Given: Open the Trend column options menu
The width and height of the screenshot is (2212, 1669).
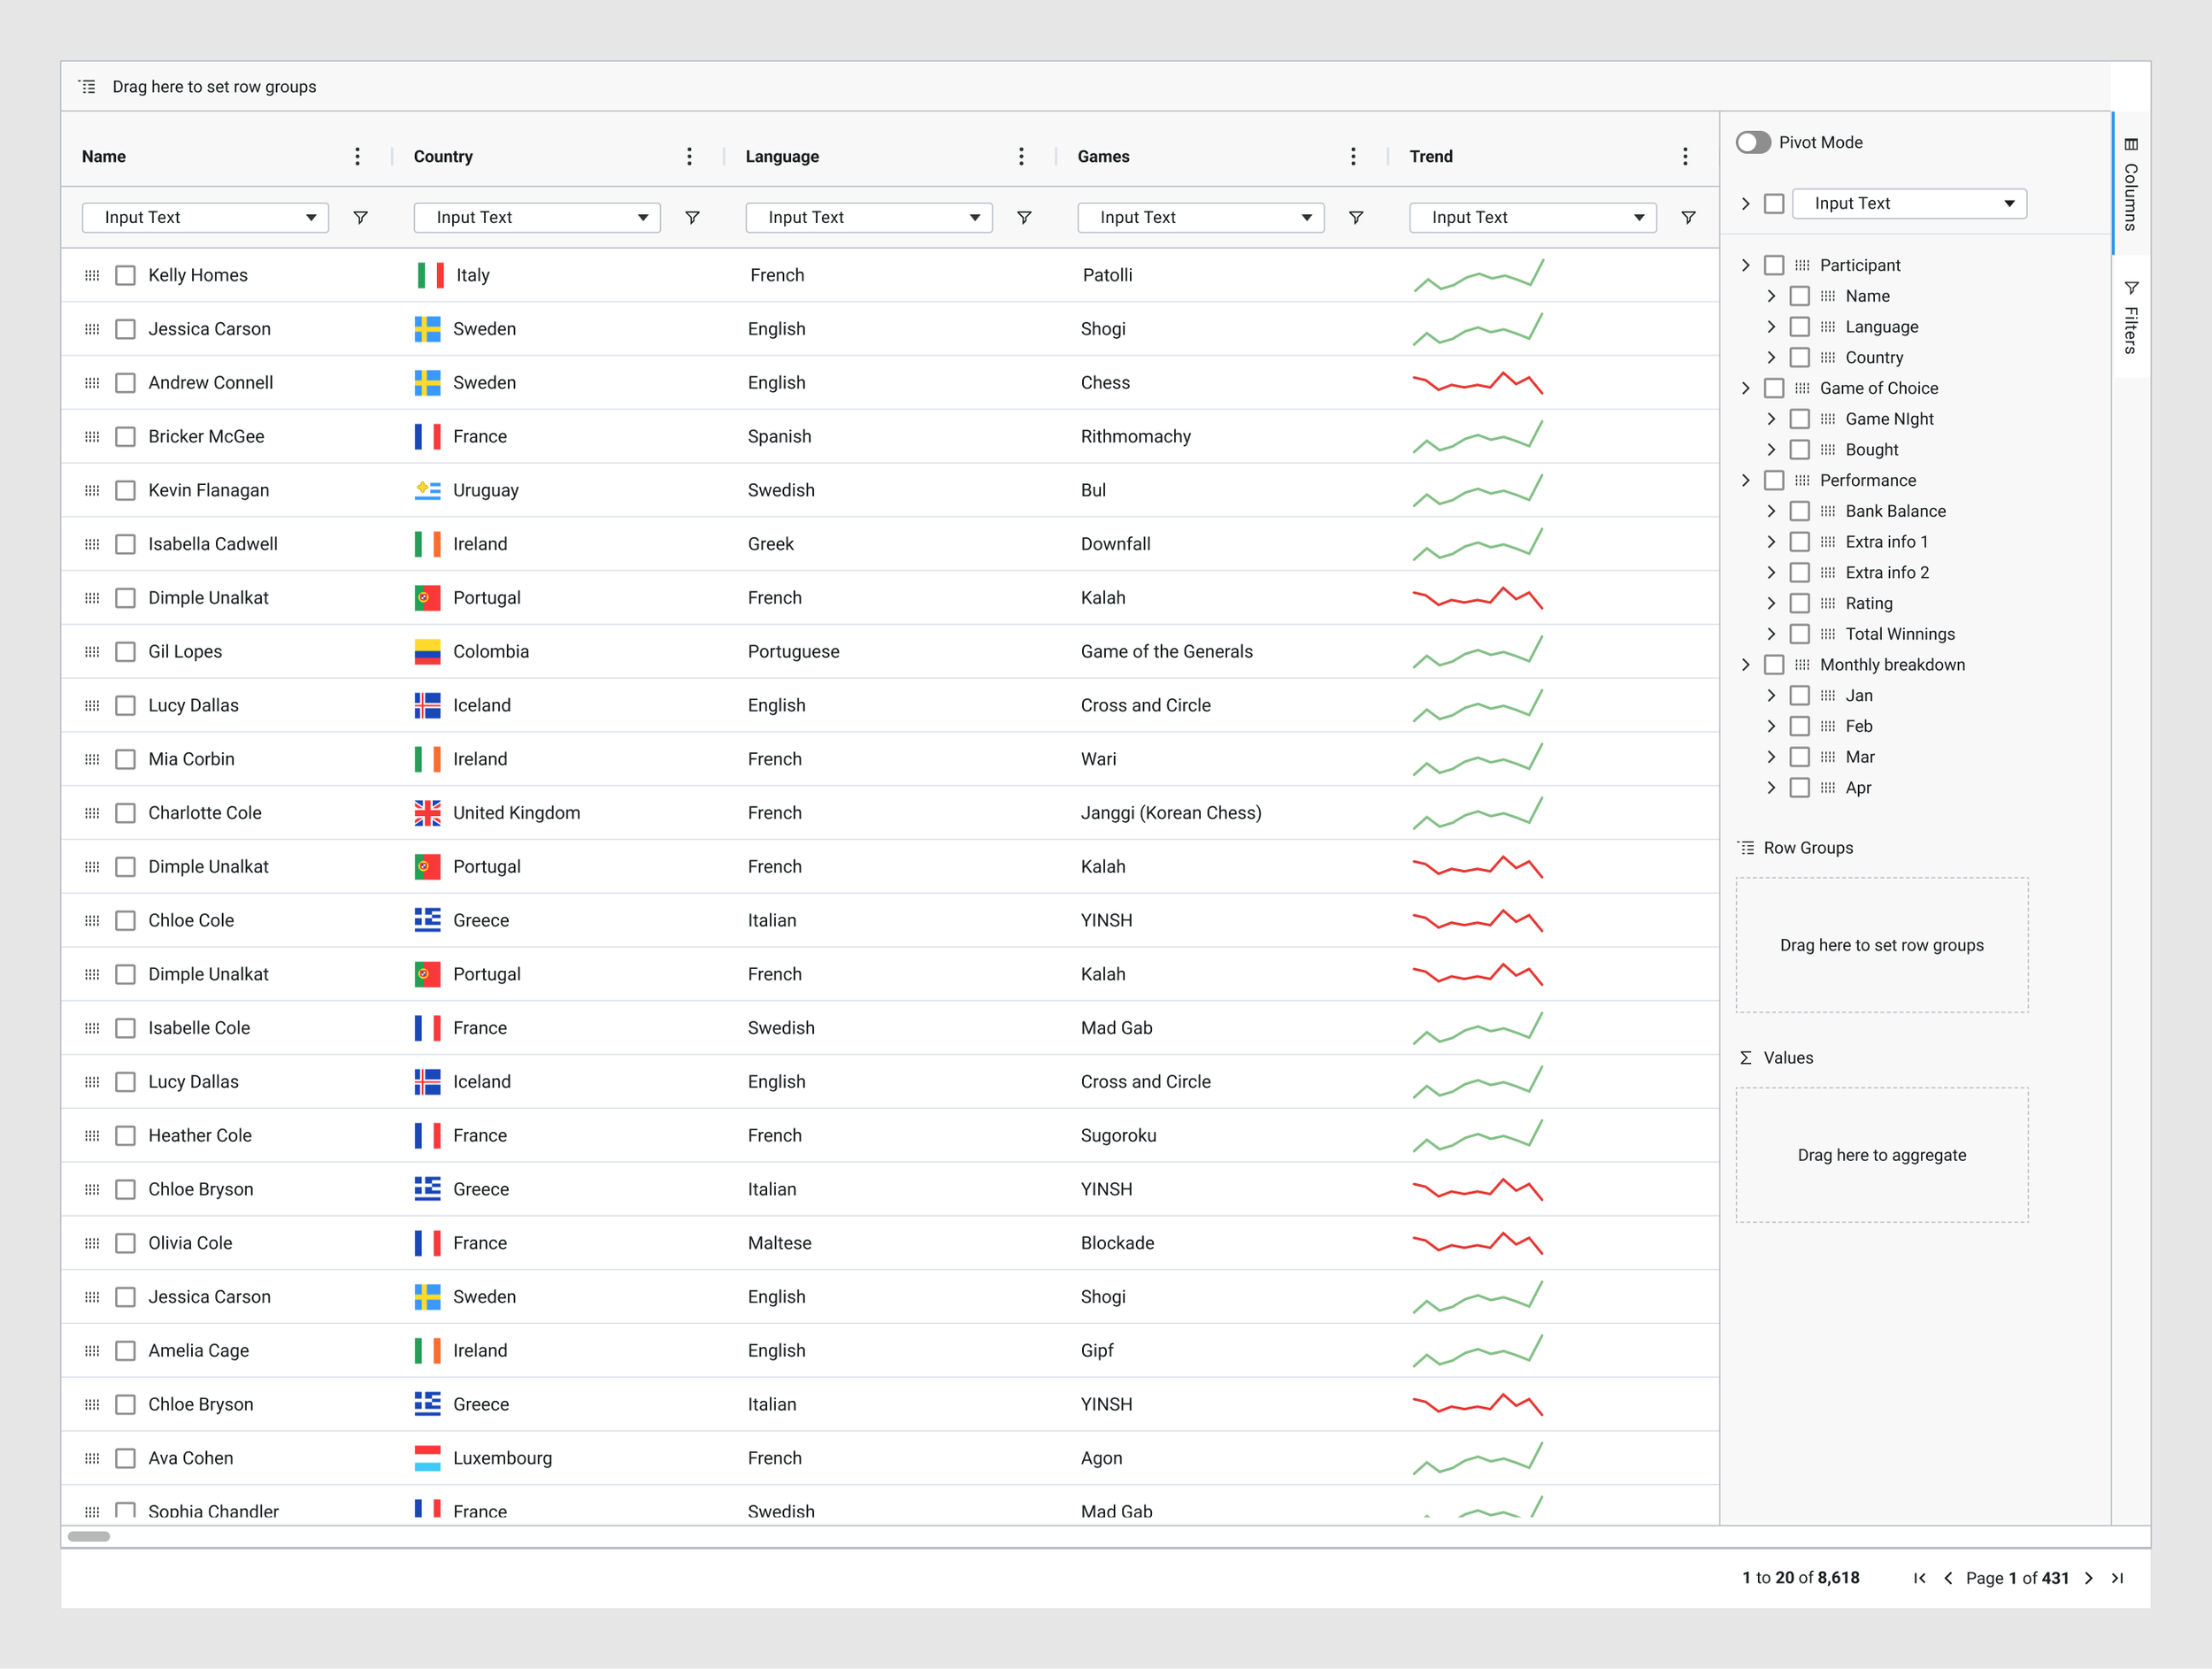Looking at the screenshot, I should pos(1685,156).
